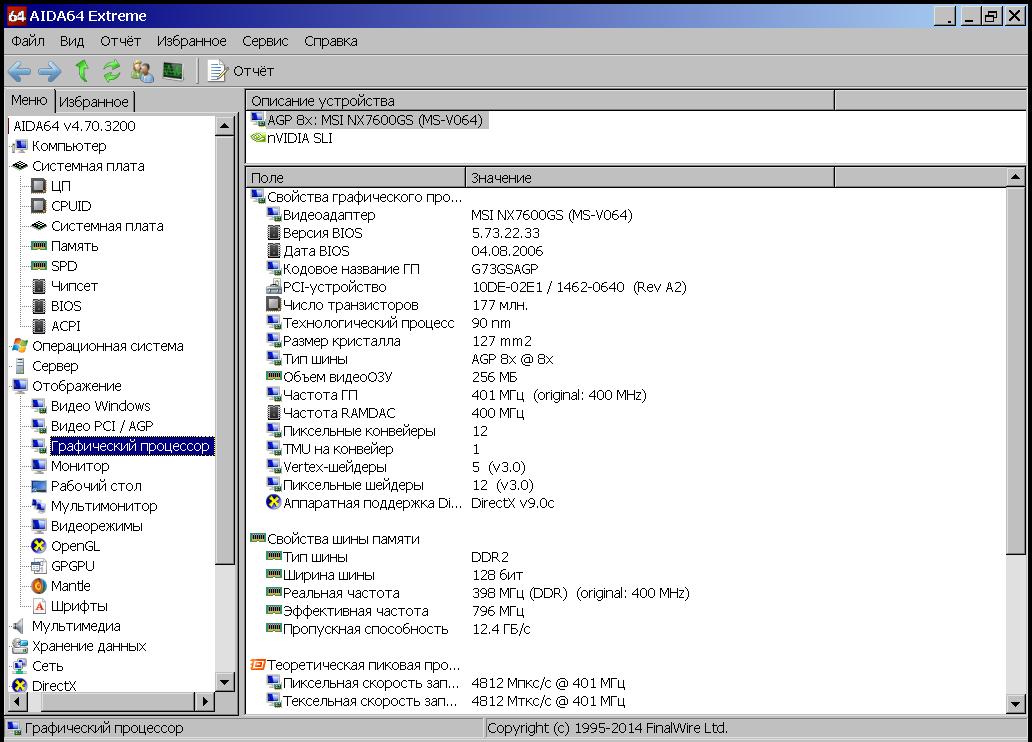Click the blue Back arrow in toolbar
The height and width of the screenshot is (742, 1032).
point(20,71)
